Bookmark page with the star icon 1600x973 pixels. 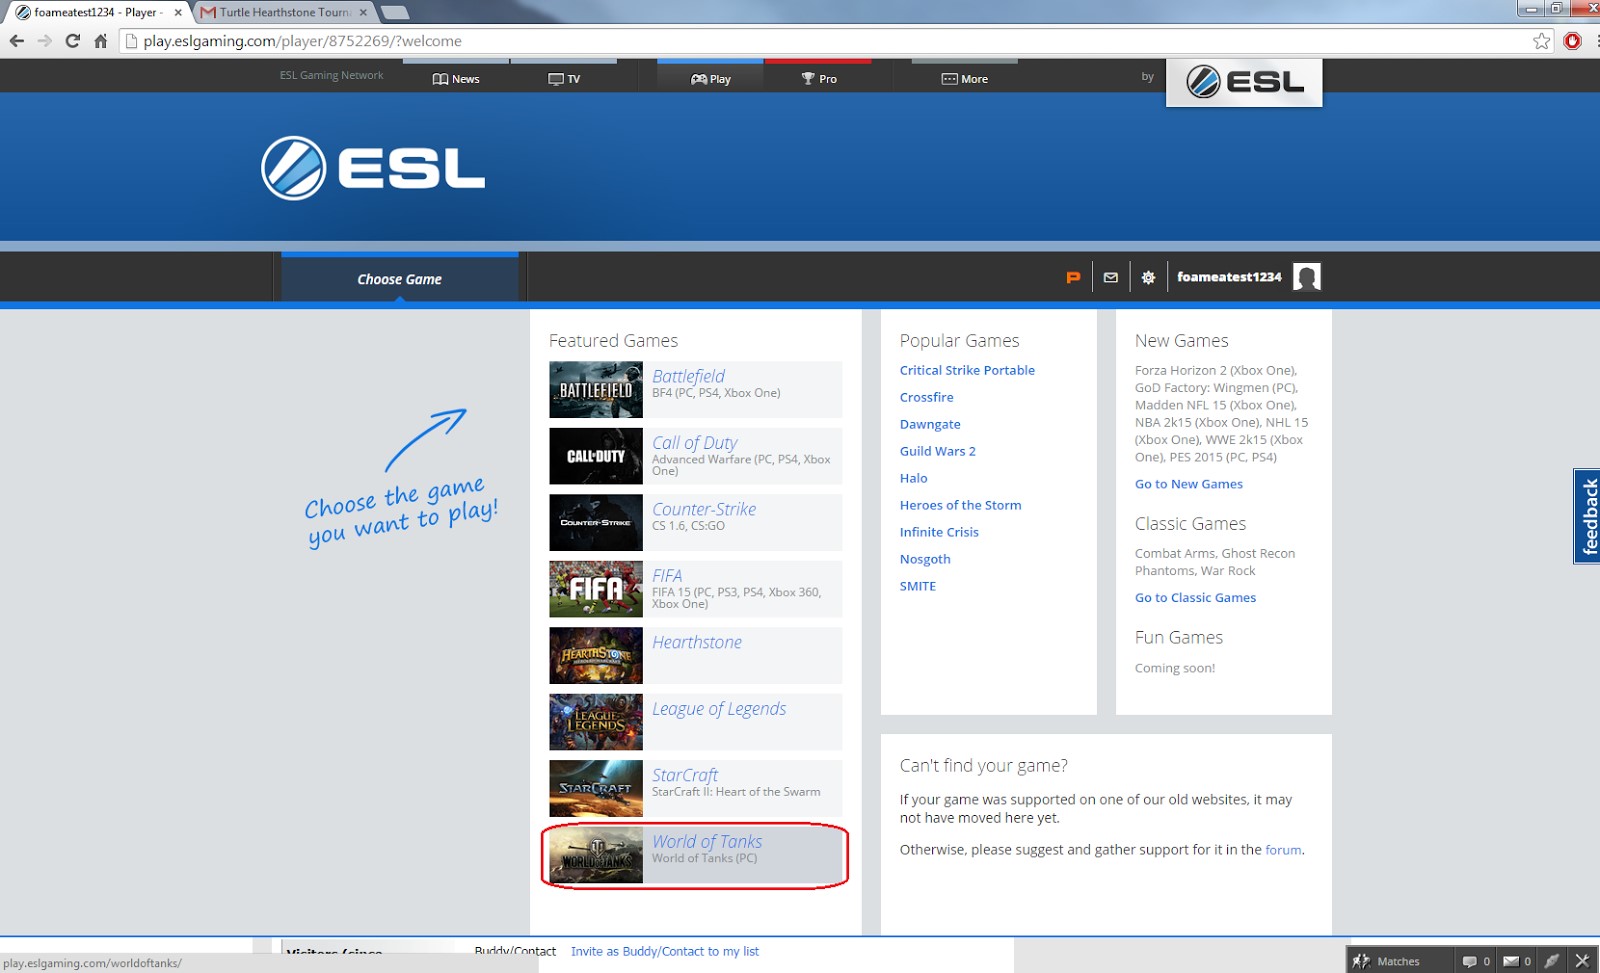[x=1541, y=41]
